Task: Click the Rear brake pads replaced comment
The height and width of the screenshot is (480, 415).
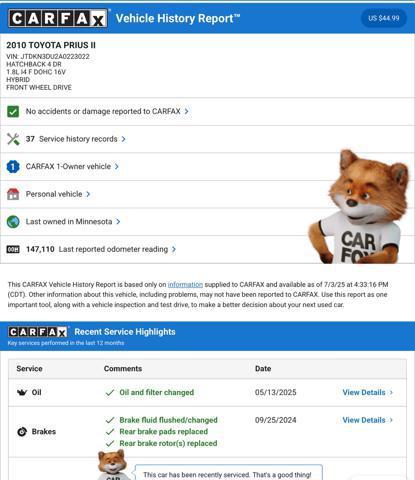Action: (164, 432)
